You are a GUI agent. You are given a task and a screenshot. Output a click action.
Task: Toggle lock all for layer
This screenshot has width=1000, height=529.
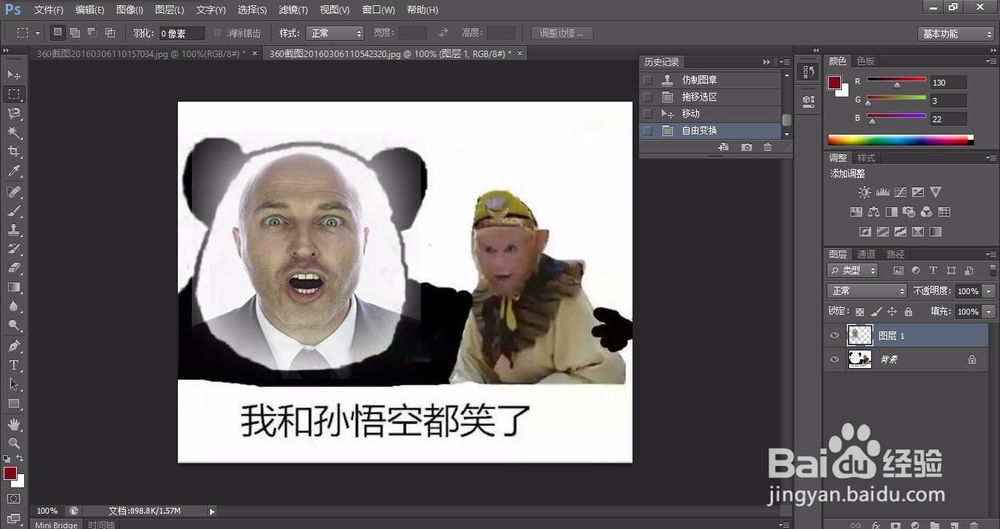coord(908,312)
